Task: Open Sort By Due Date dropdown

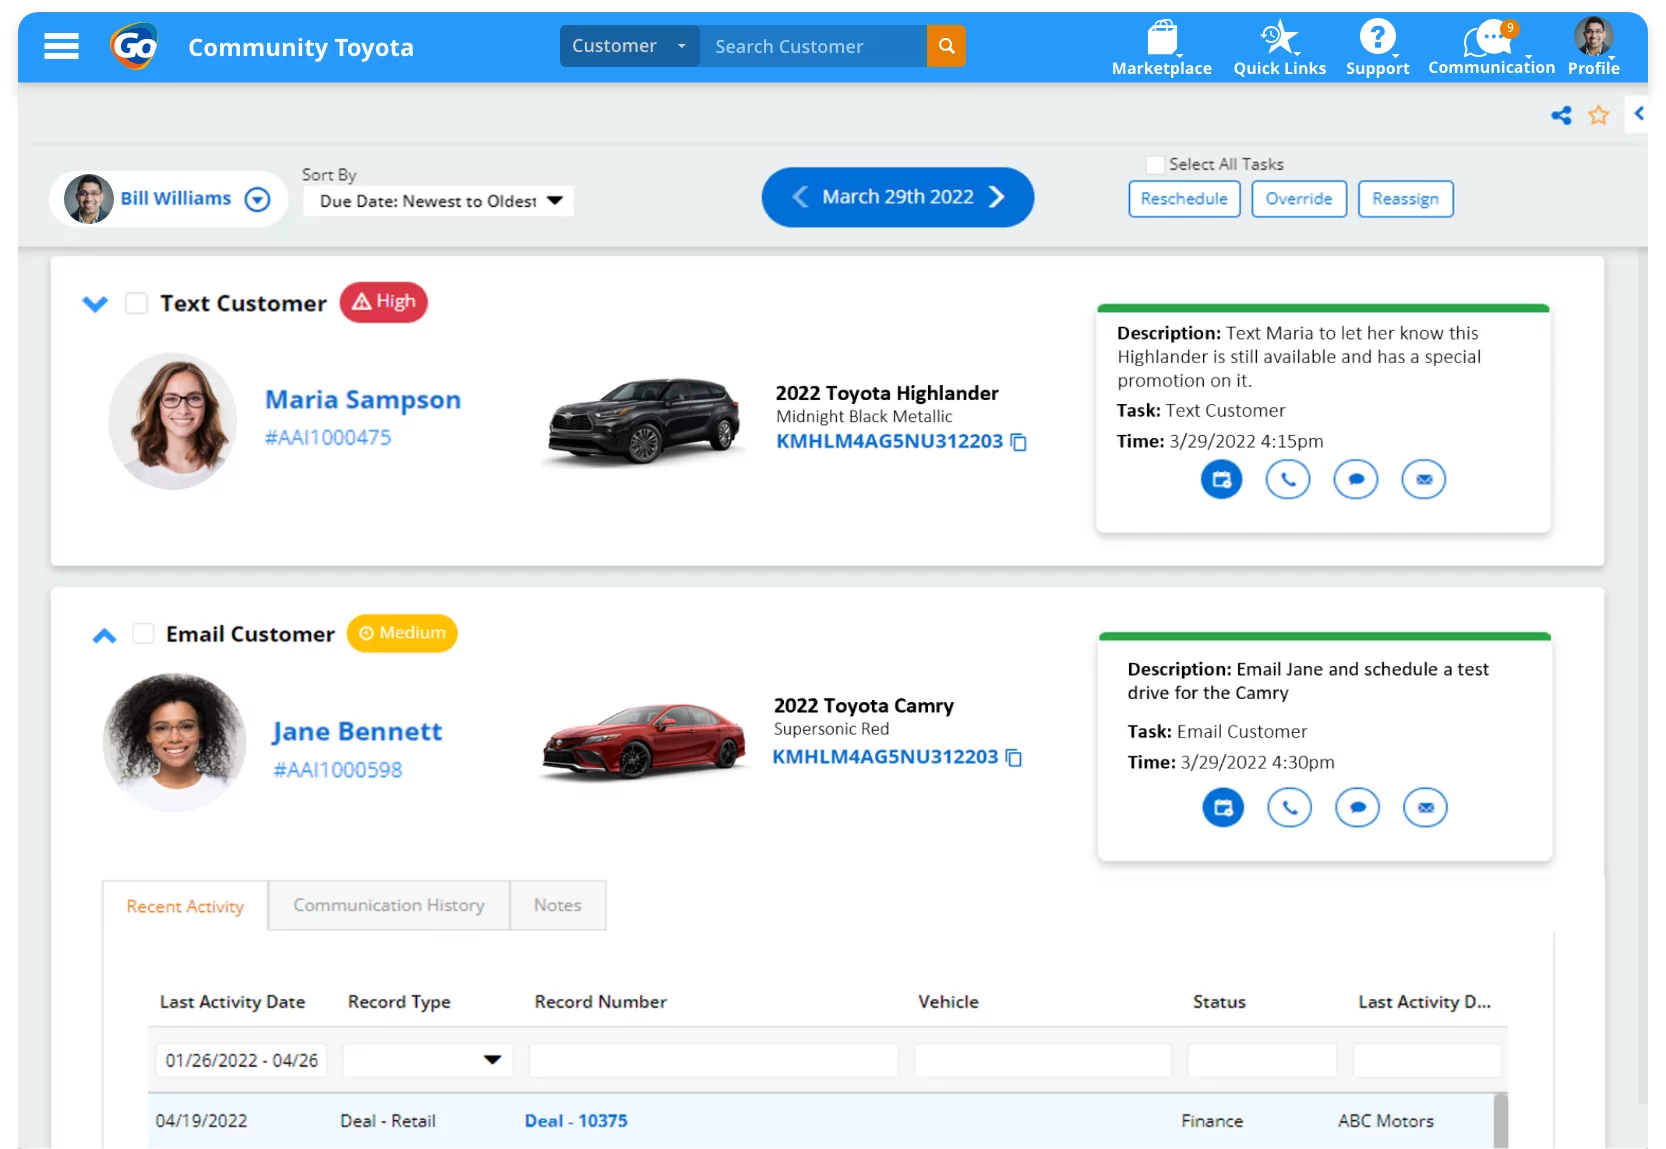Action: (439, 201)
